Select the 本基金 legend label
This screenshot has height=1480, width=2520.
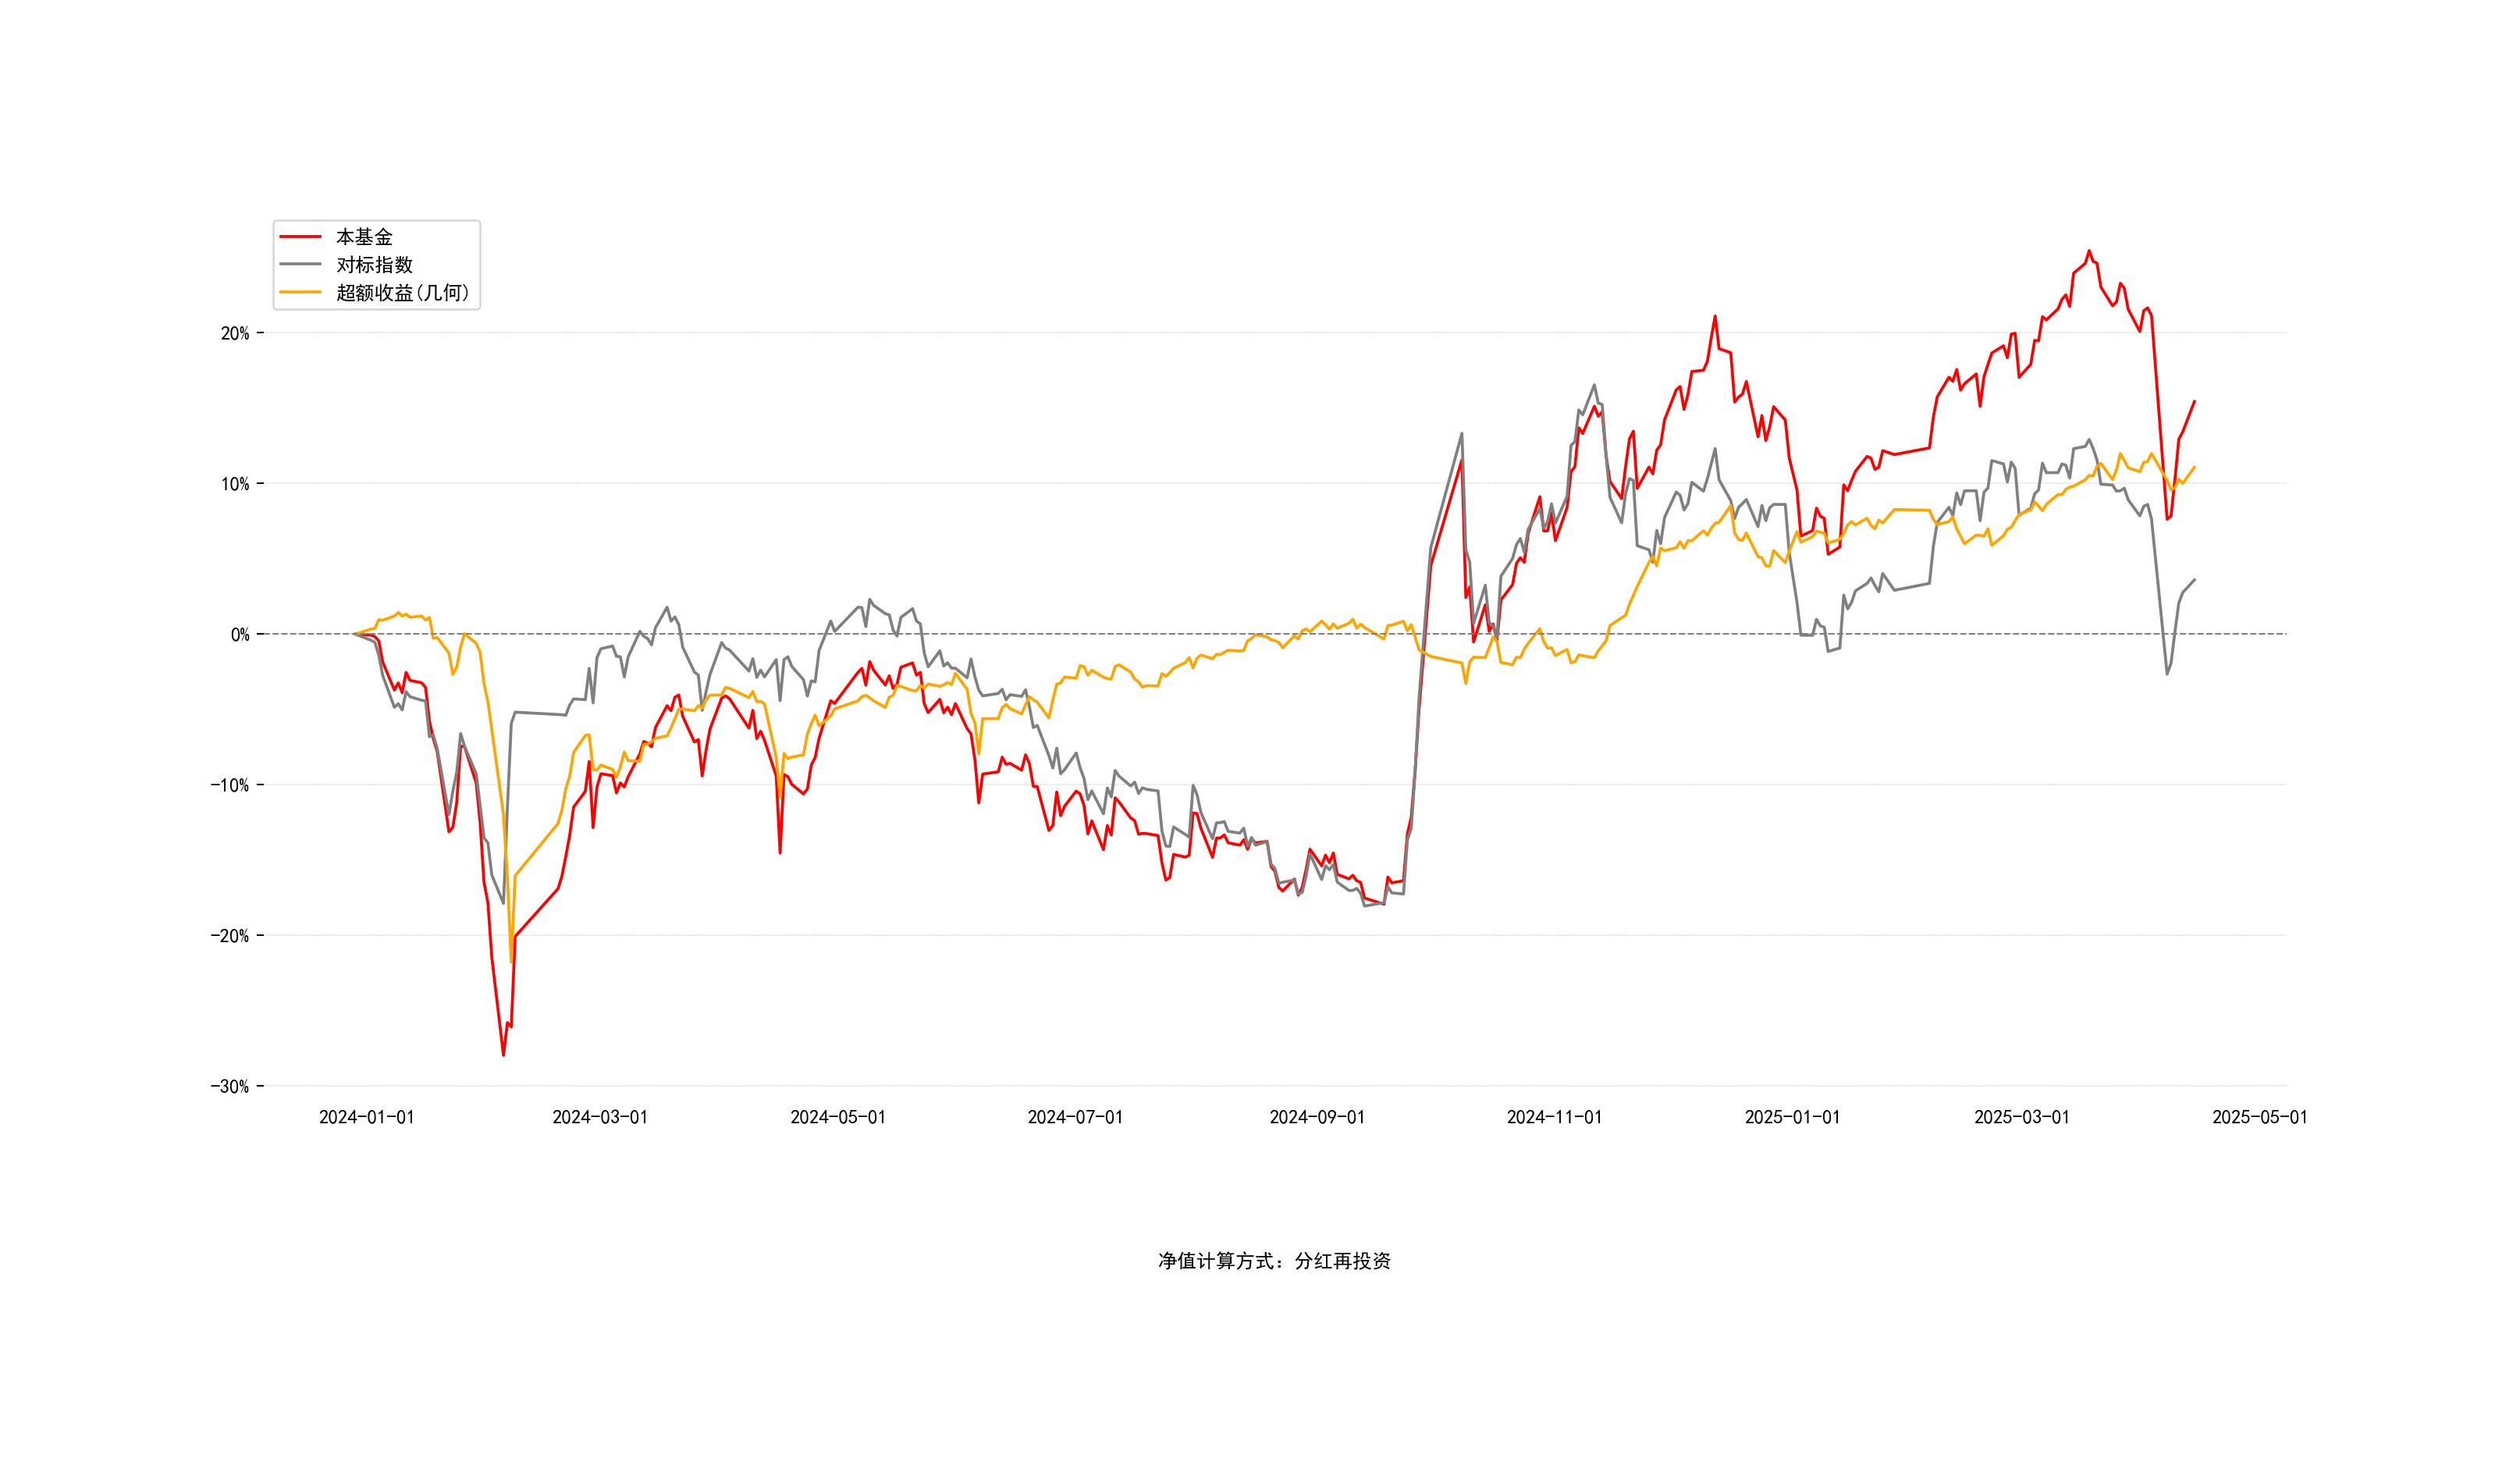[364, 237]
